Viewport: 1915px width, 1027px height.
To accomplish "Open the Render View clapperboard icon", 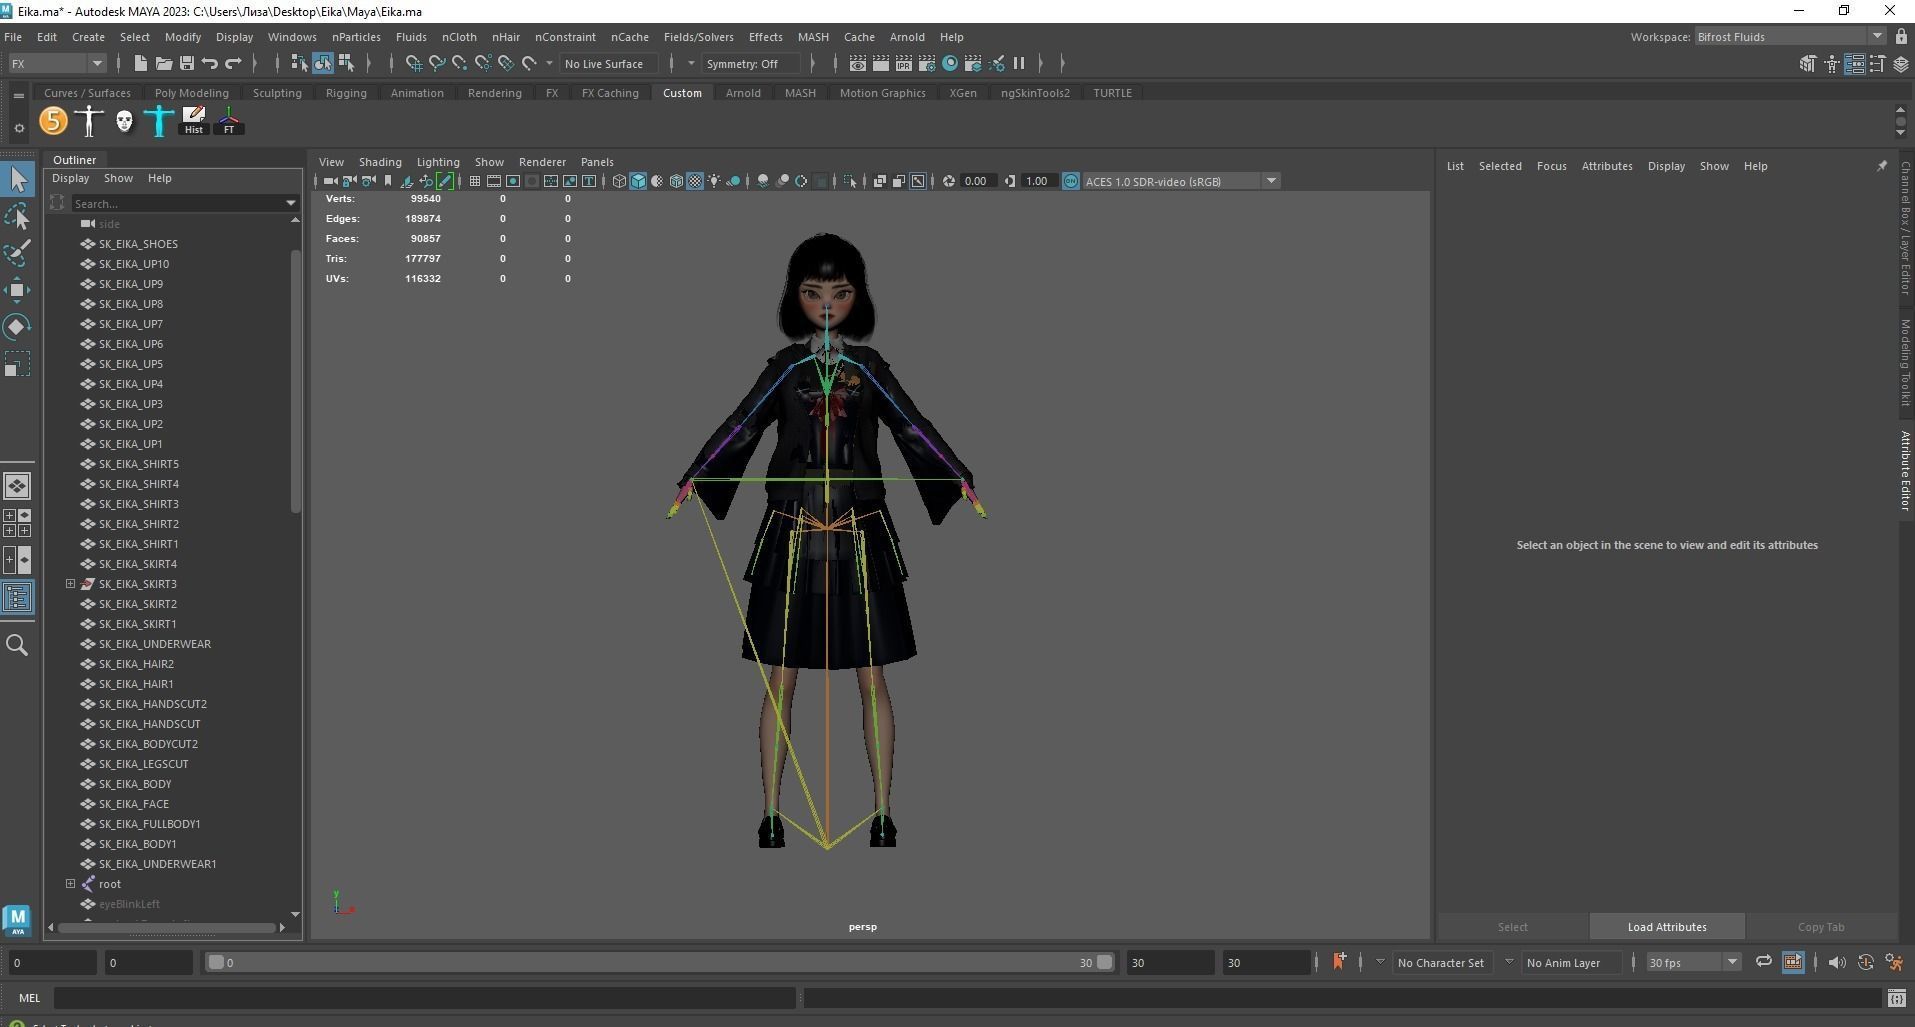I will pyautogui.click(x=858, y=63).
